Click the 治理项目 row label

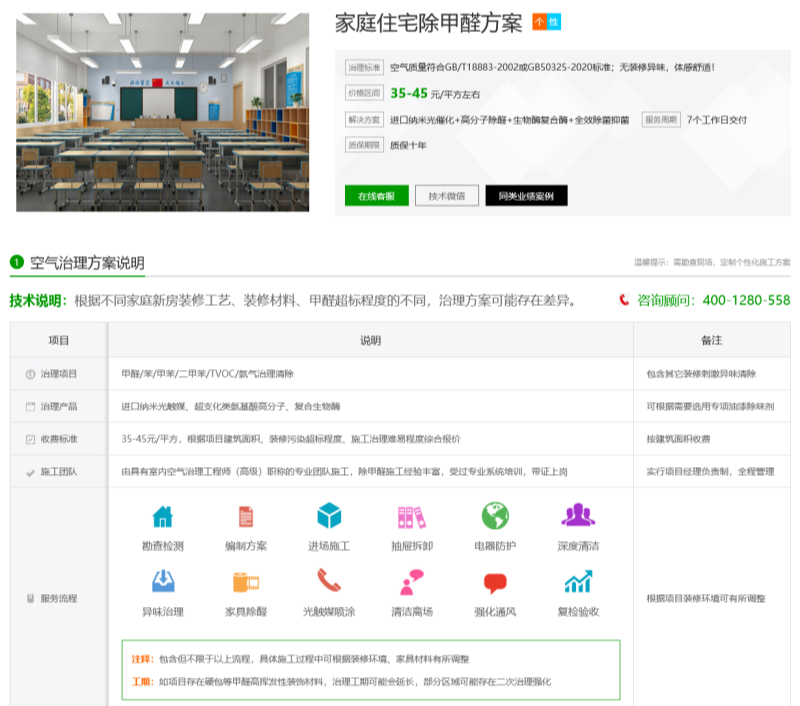[x=59, y=374]
